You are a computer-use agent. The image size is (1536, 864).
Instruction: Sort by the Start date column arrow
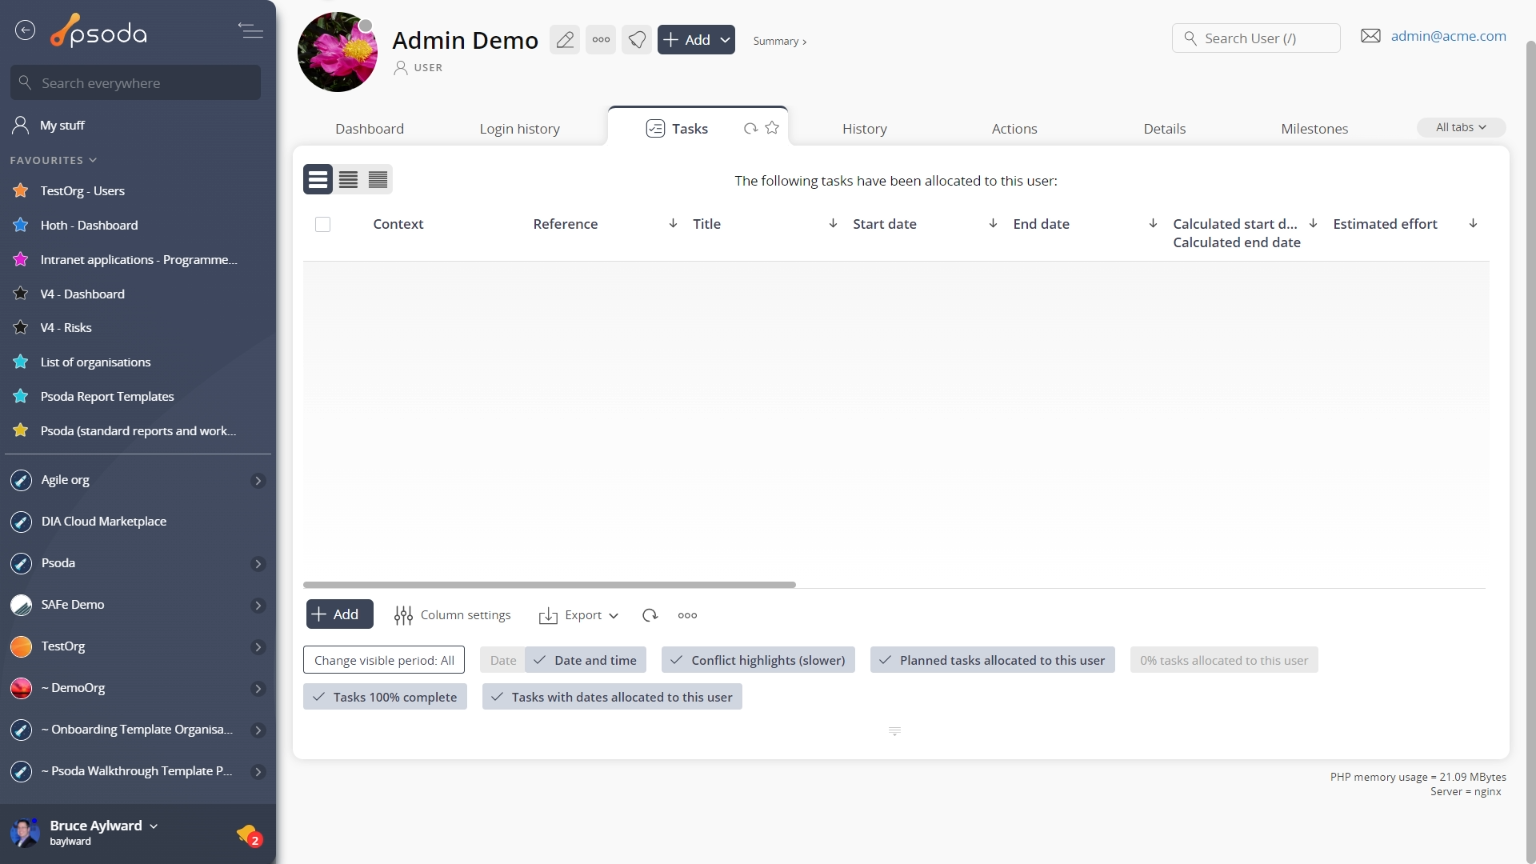993,223
